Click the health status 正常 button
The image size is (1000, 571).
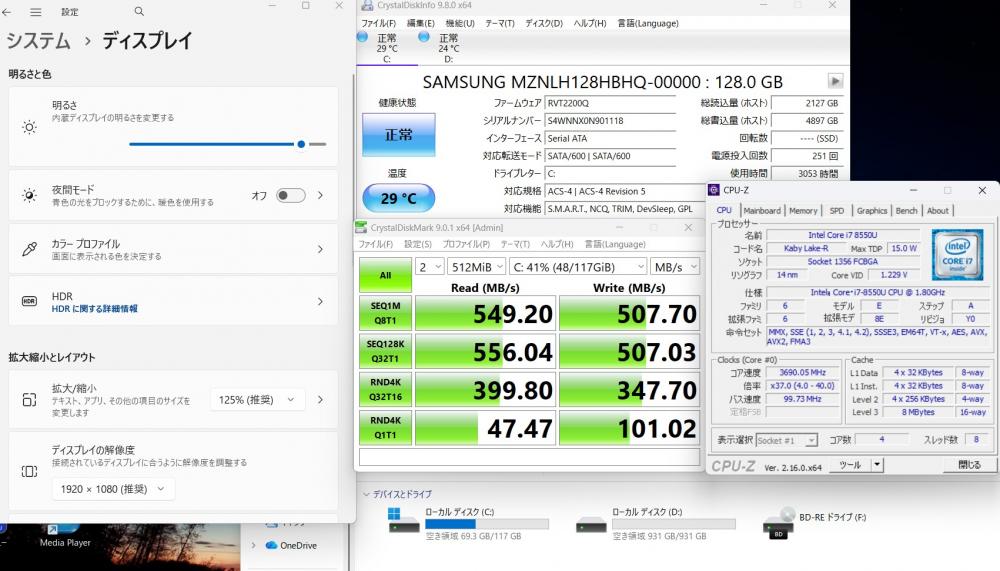pyautogui.click(x=399, y=135)
